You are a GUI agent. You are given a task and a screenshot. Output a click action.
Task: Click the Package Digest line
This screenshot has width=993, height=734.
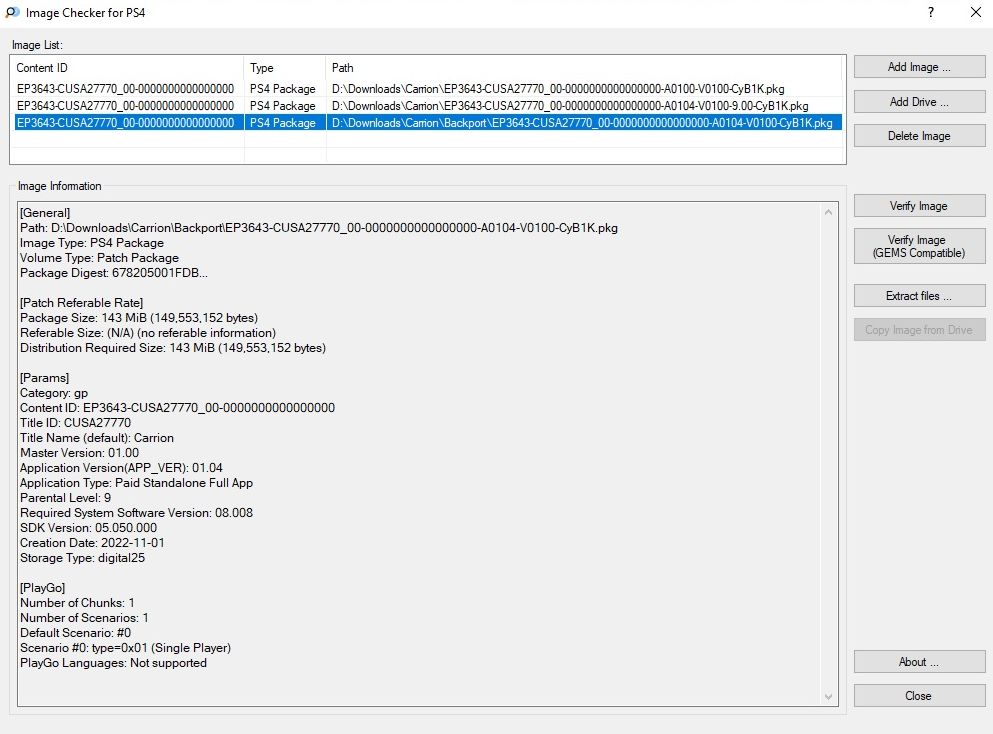pyautogui.click(x=114, y=273)
